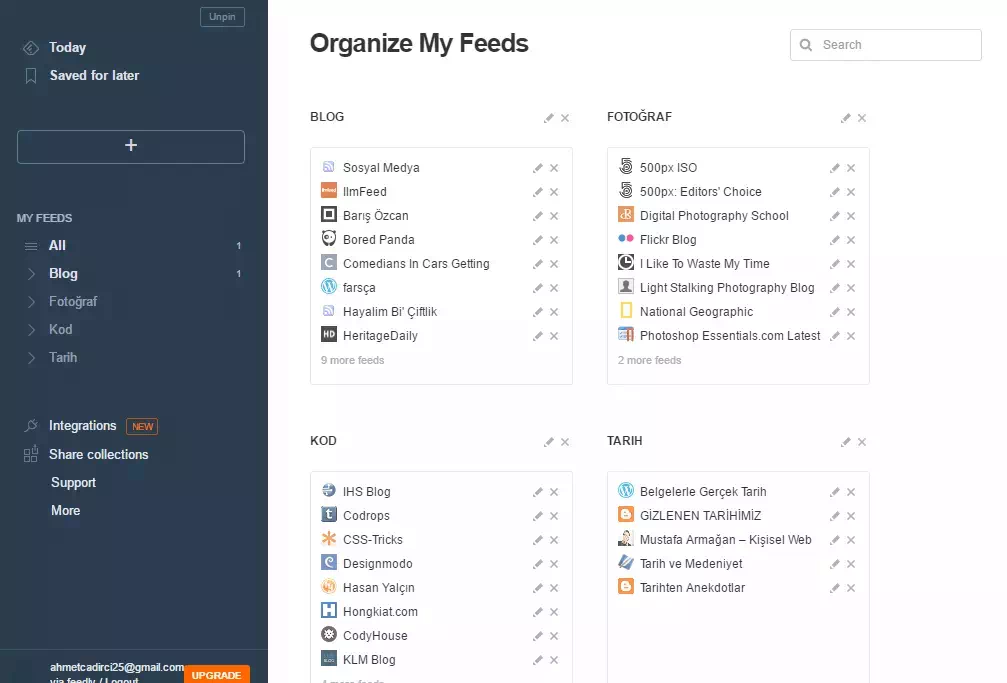Open the Support menu item
The height and width of the screenshot is (683, 1007).
click(73, 483)
